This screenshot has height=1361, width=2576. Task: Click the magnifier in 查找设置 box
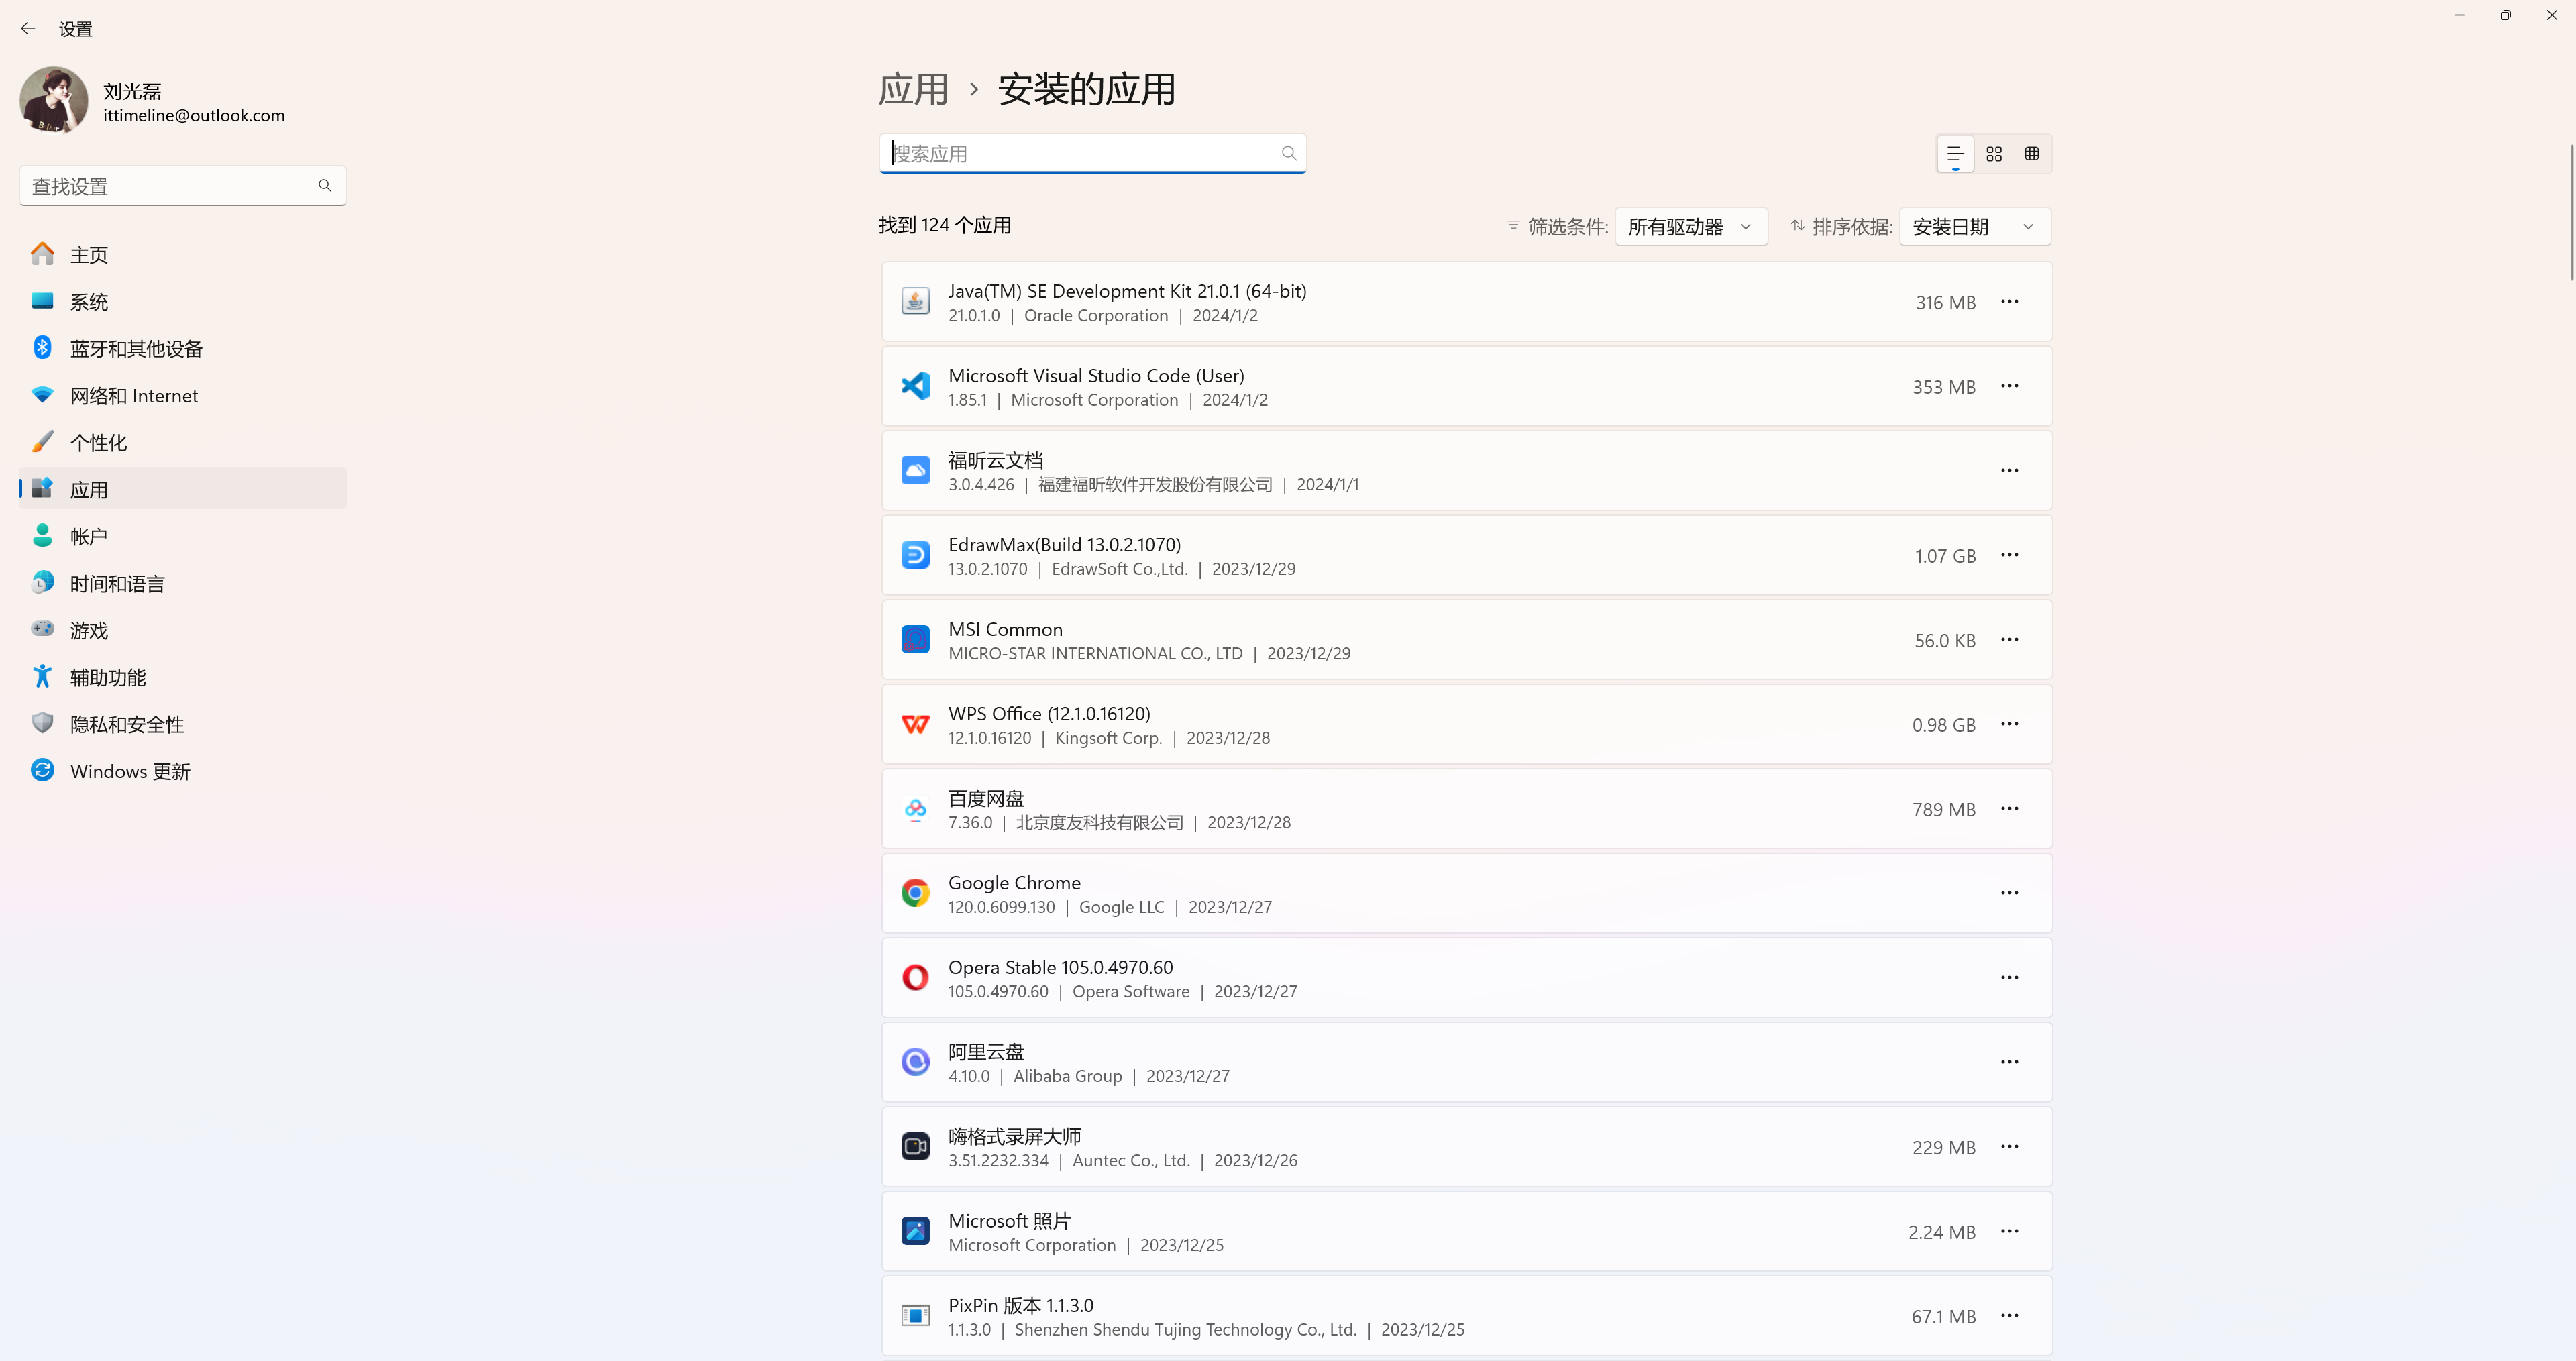(325, 186)
